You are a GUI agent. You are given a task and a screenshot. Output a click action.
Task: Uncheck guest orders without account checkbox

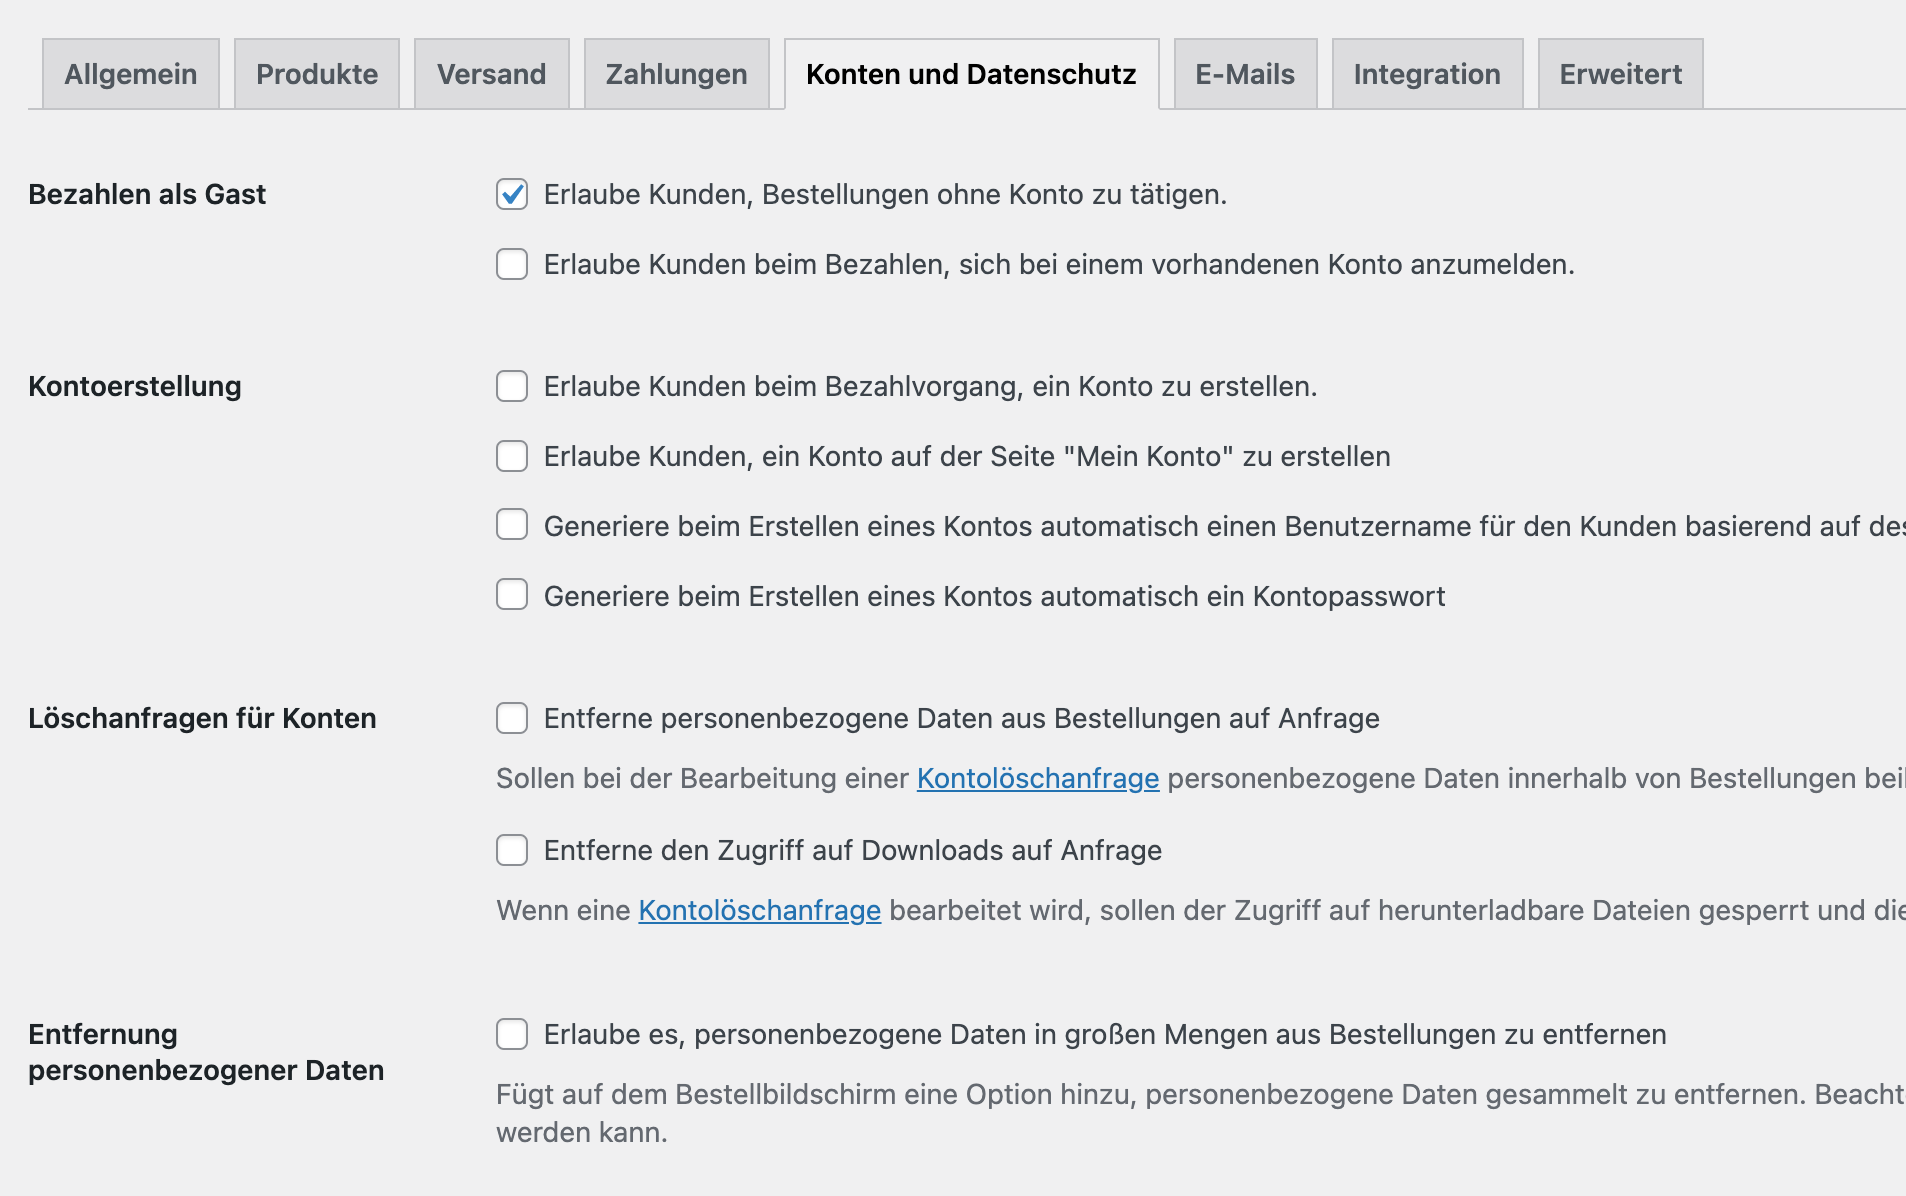coord(512,194)
